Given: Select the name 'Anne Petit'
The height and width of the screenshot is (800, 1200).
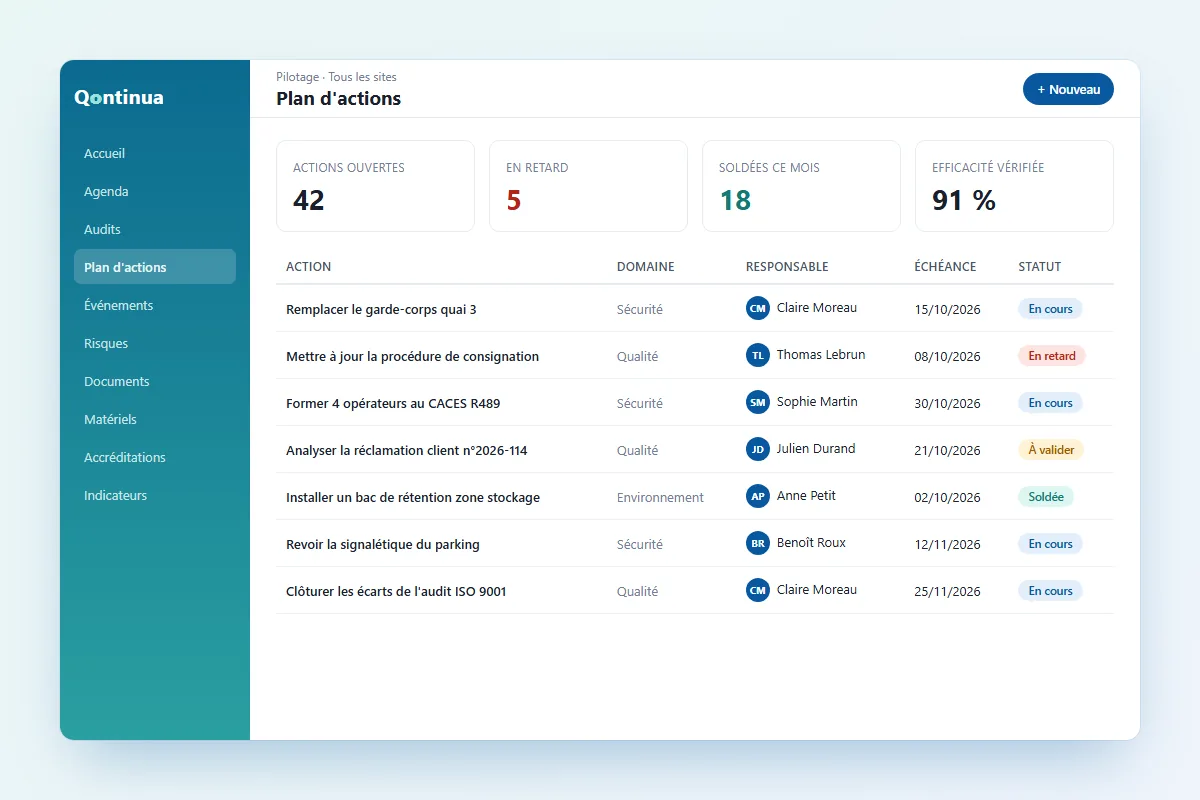Looking at the screenshot, I should point(806,496).
